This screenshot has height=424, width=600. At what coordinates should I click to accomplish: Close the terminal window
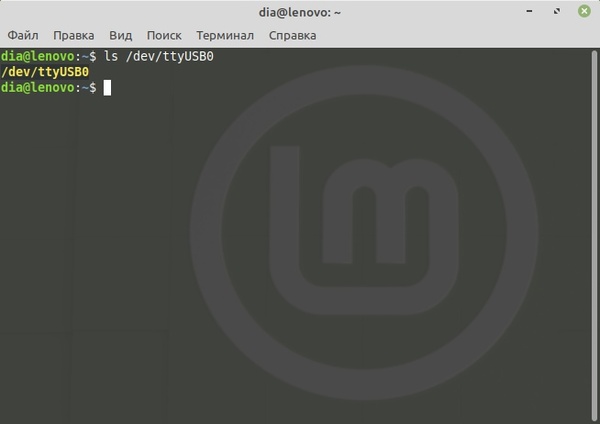click(581, 12)
